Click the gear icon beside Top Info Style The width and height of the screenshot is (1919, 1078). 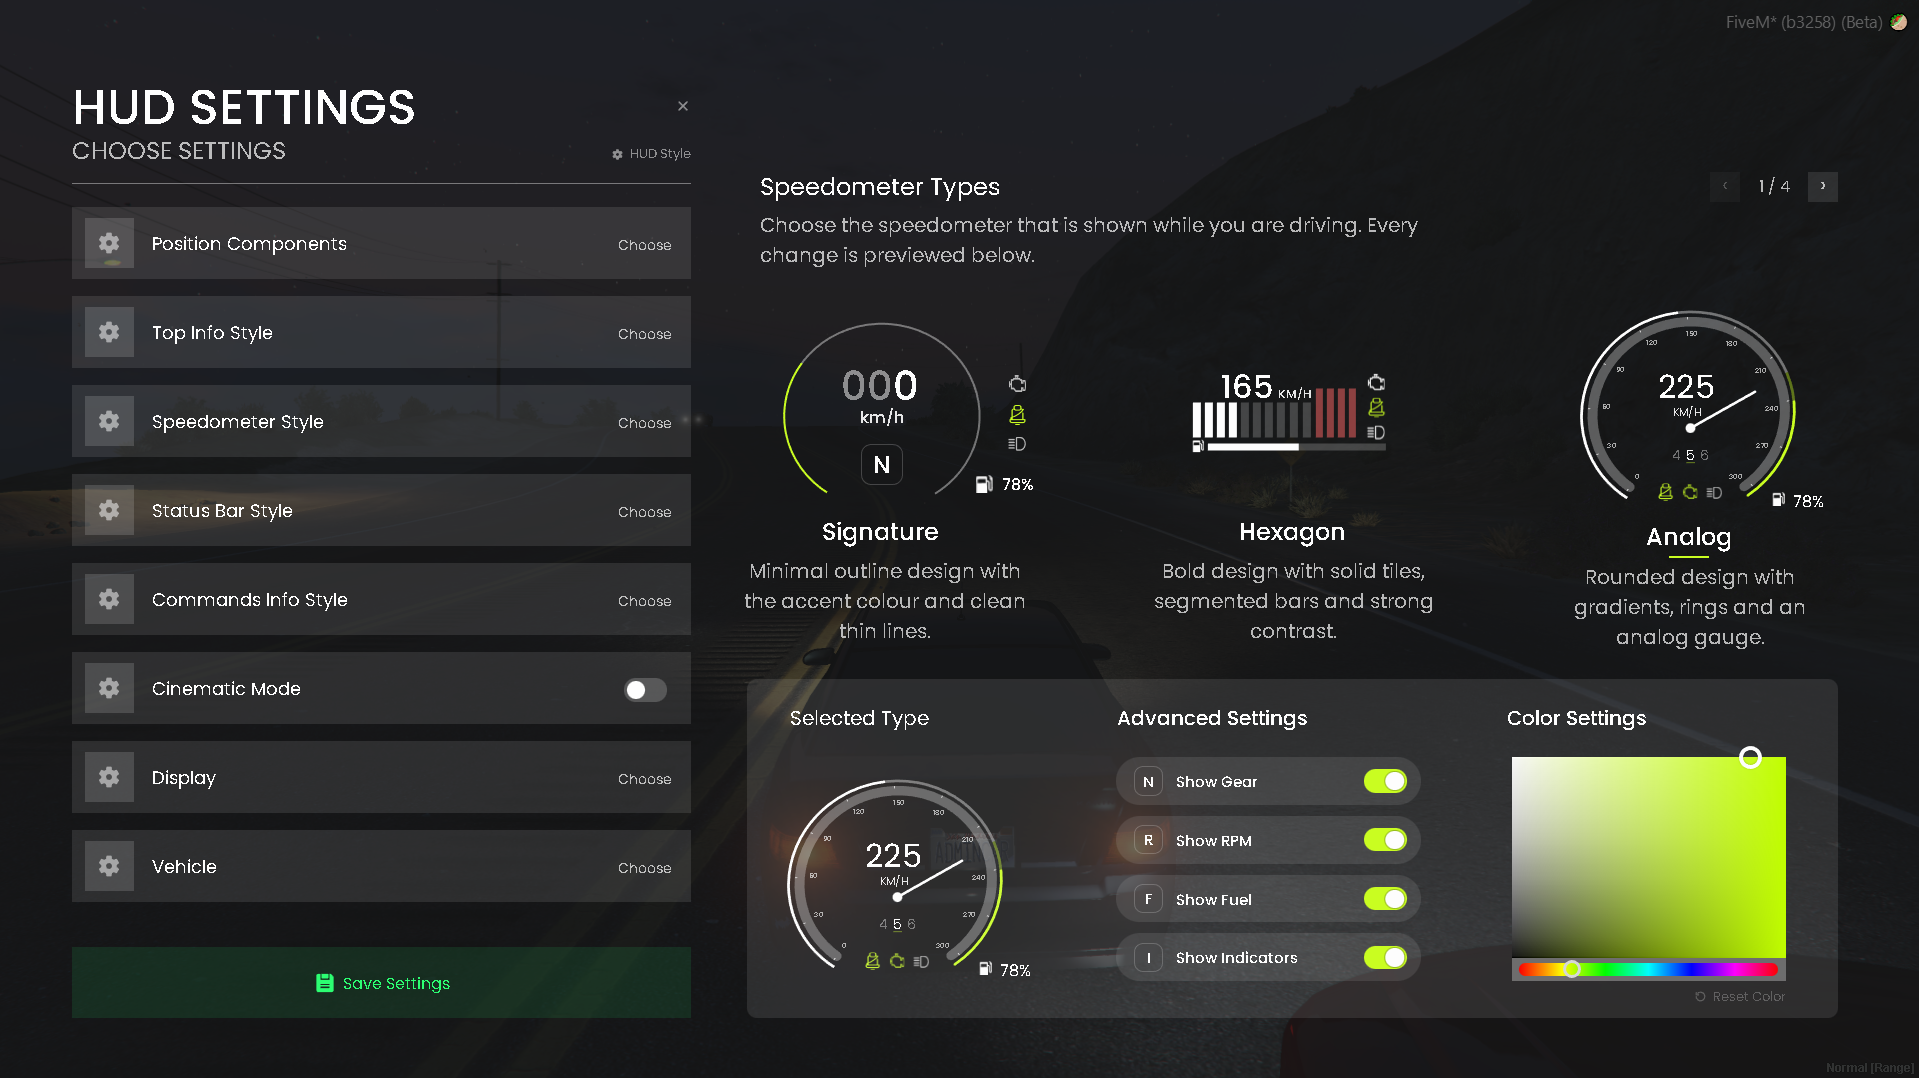tap(109, 332)
